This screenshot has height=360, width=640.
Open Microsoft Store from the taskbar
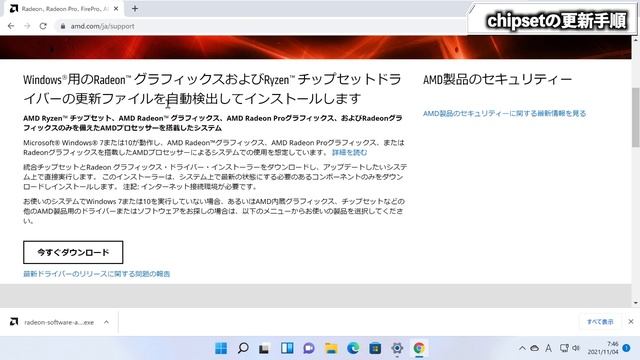(x=375, y=348)
